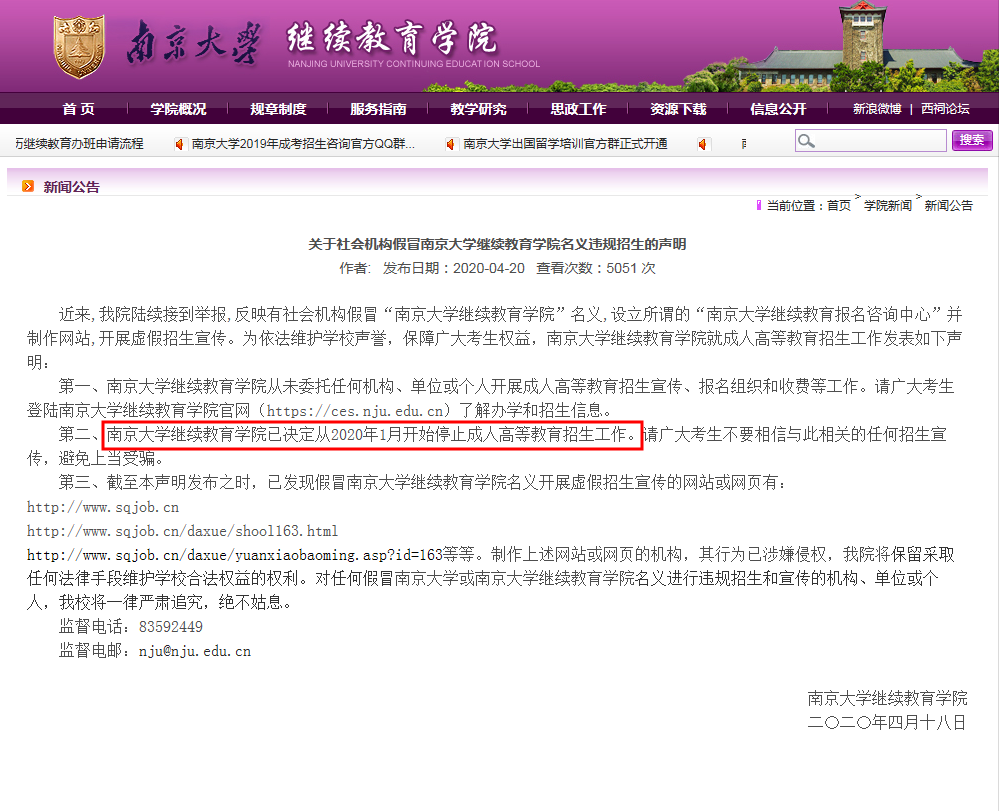
Task: Click the 继续教育学院 banner title
Action: tap(392, 38)
